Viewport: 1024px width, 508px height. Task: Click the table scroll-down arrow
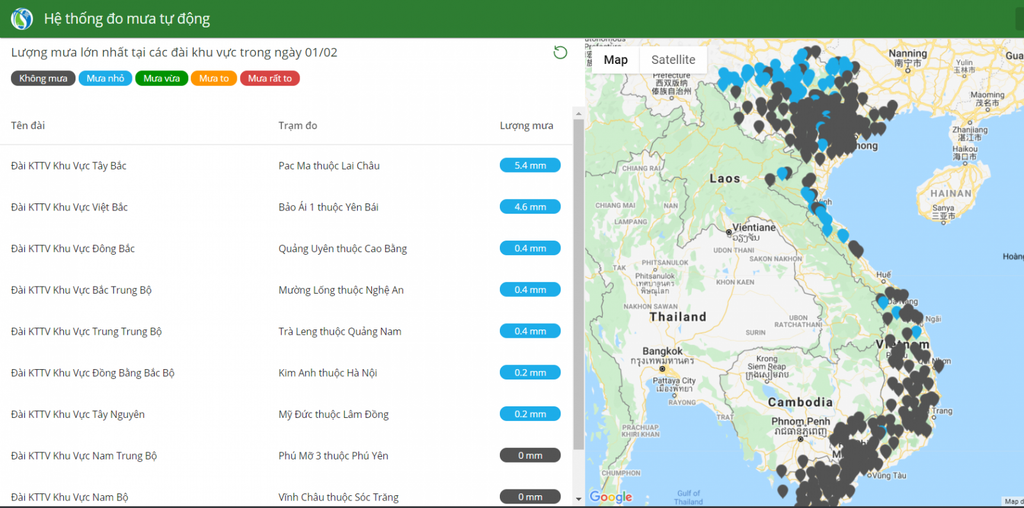point(578,499)
